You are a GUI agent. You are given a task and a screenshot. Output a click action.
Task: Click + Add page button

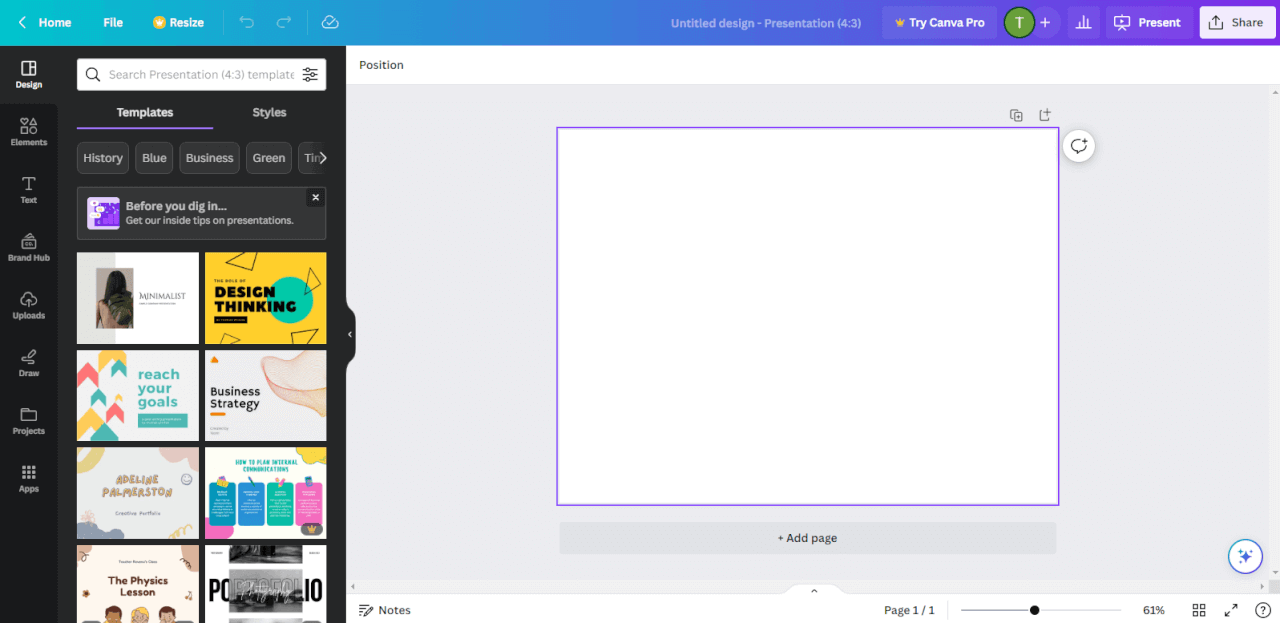point(807,538)
